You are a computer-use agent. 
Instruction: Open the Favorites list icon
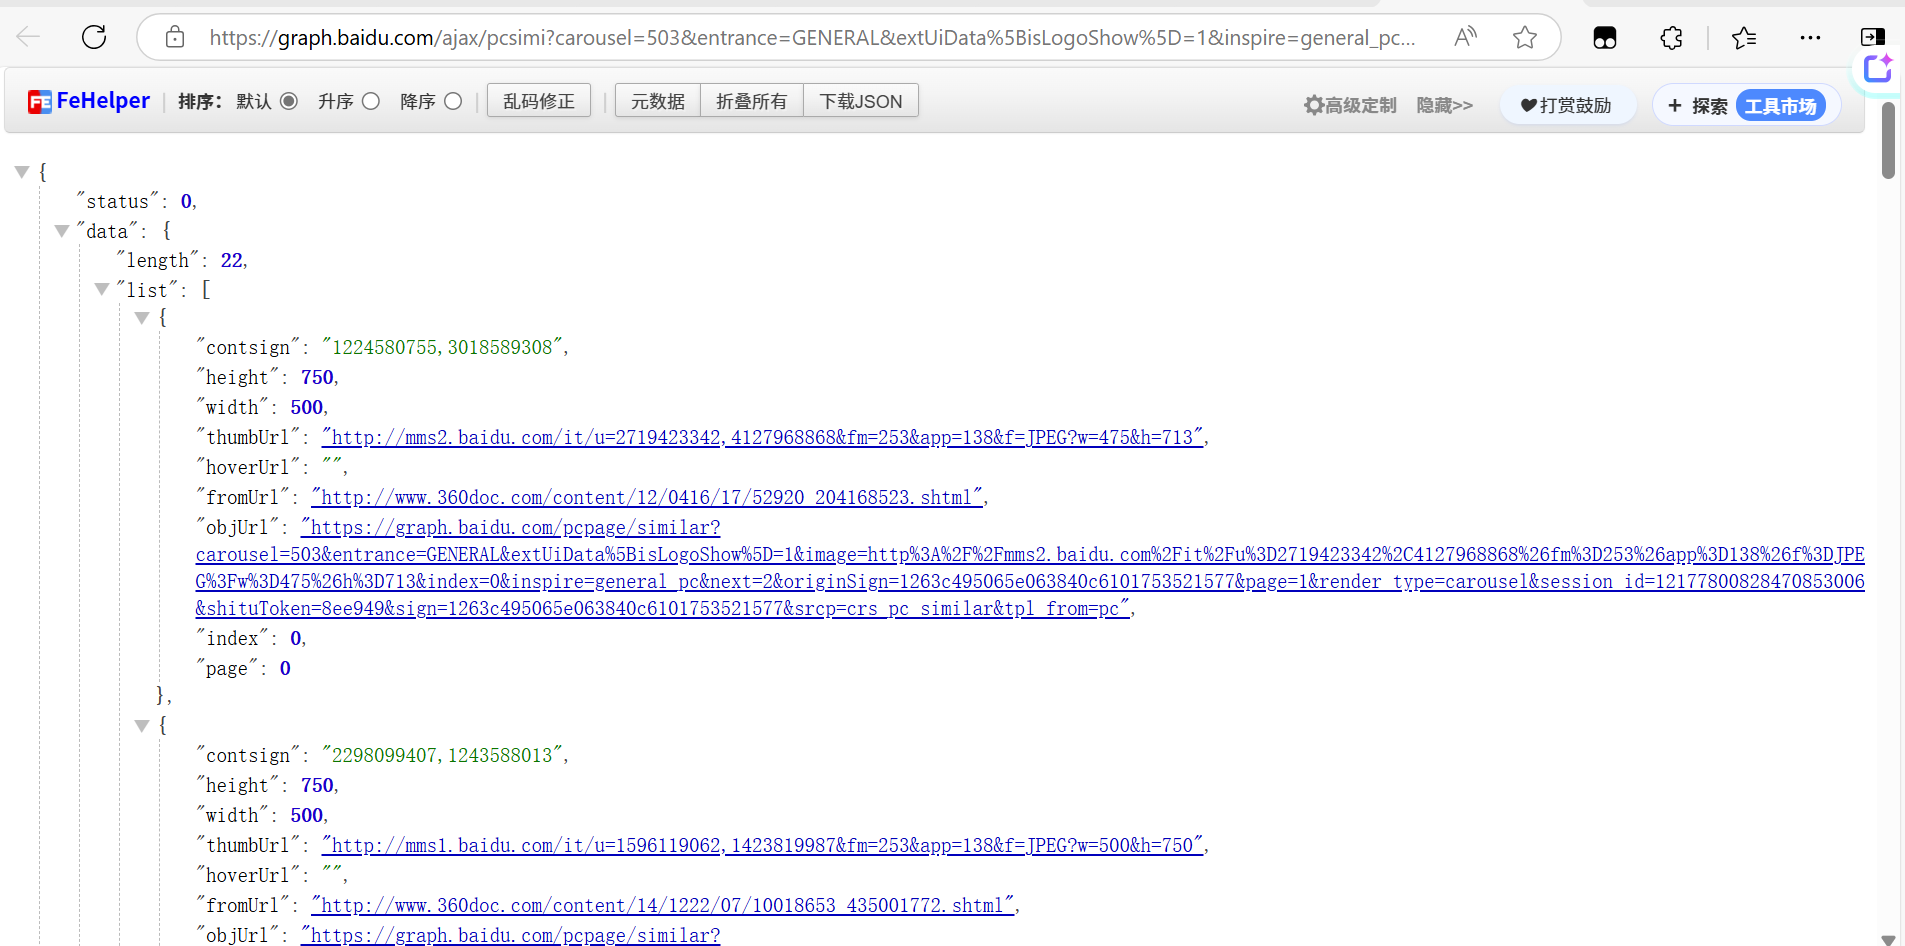pyautogui.click(x=1744, y=38)
